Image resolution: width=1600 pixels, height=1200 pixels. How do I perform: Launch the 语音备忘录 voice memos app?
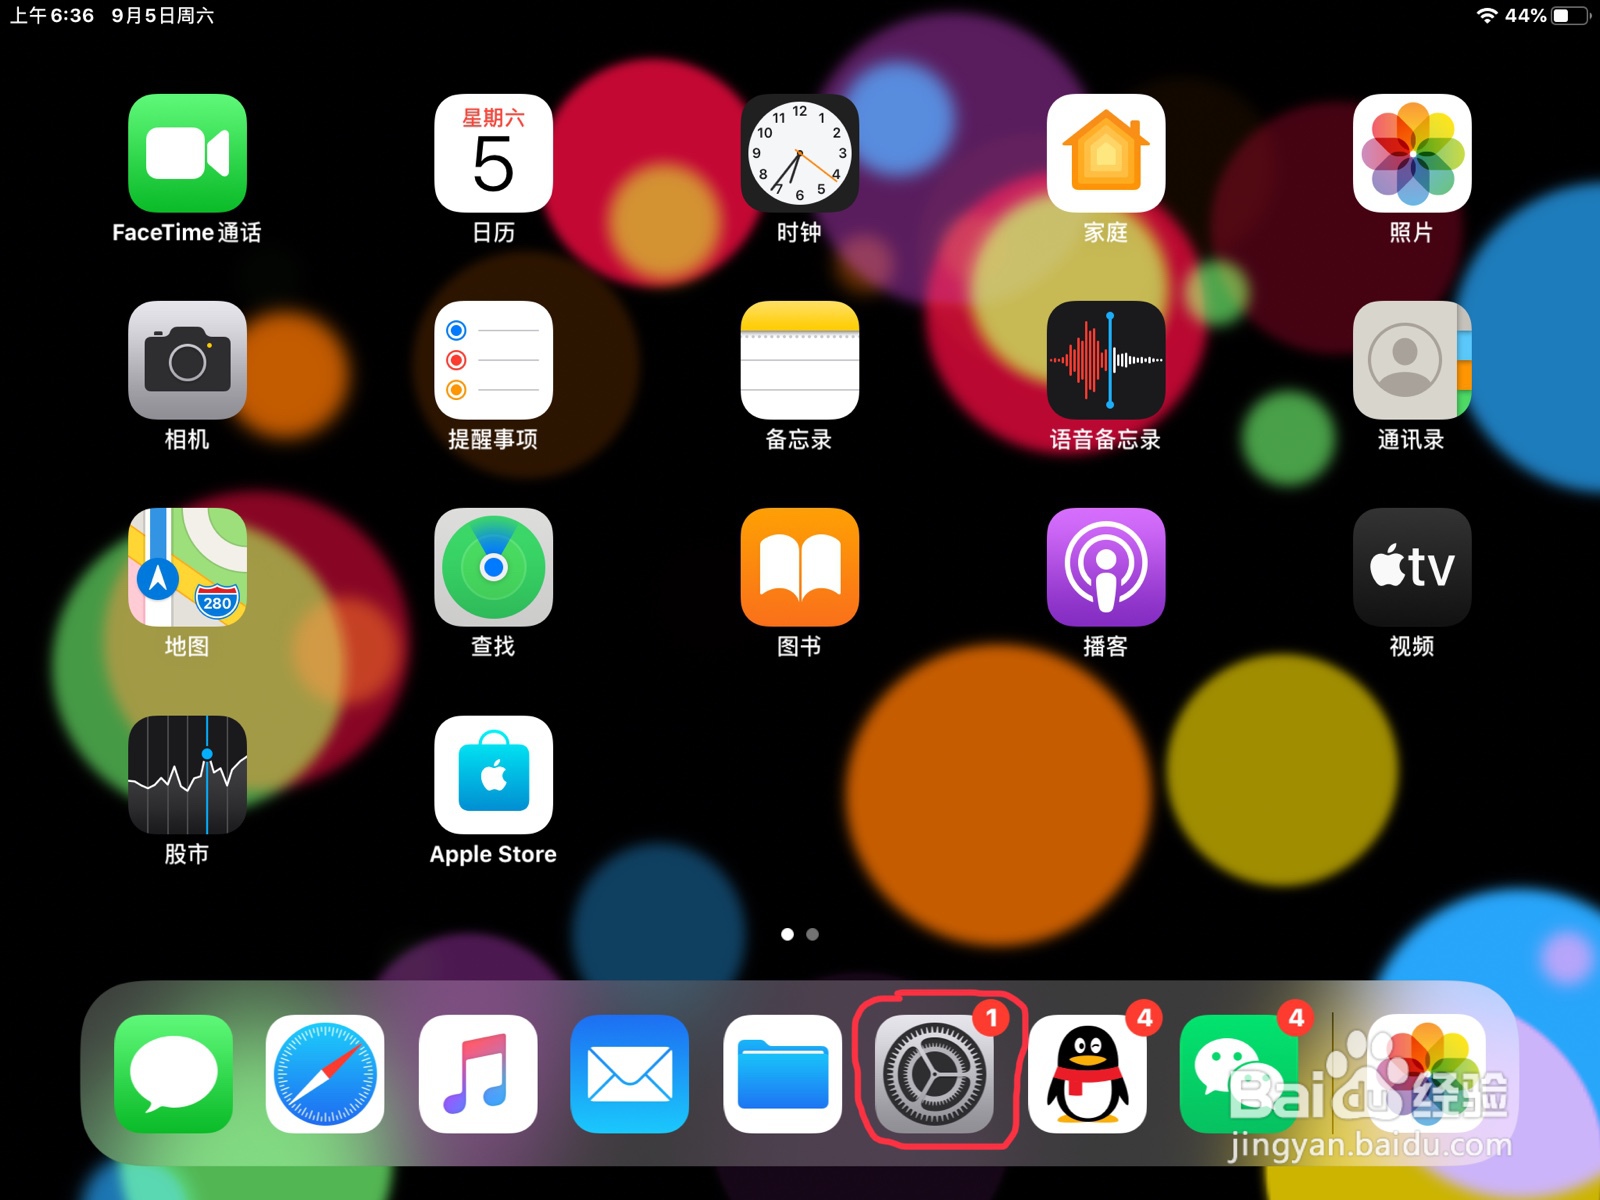pos(1105,360)
